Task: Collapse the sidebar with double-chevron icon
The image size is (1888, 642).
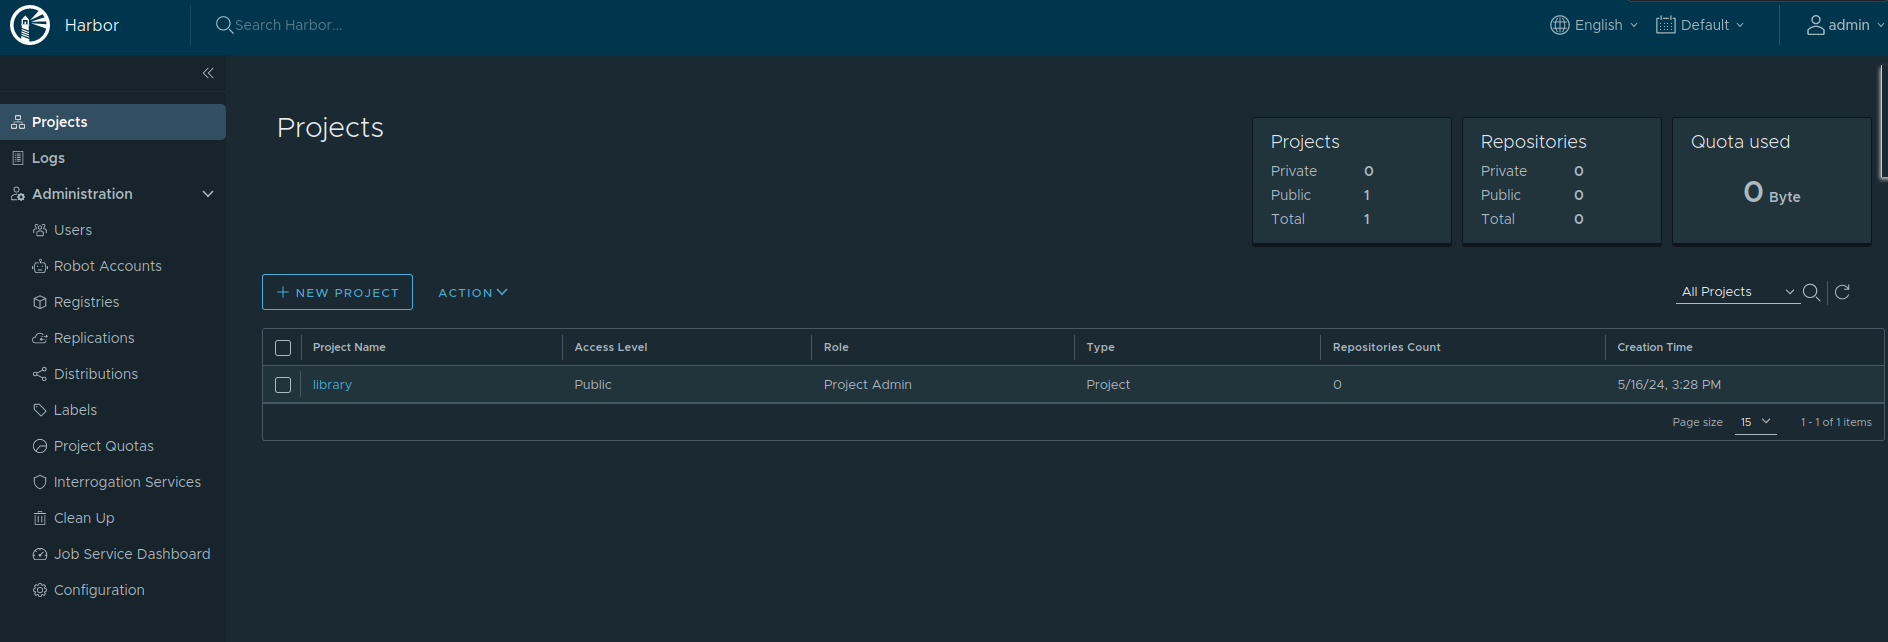Action: [x=208, y=73]
